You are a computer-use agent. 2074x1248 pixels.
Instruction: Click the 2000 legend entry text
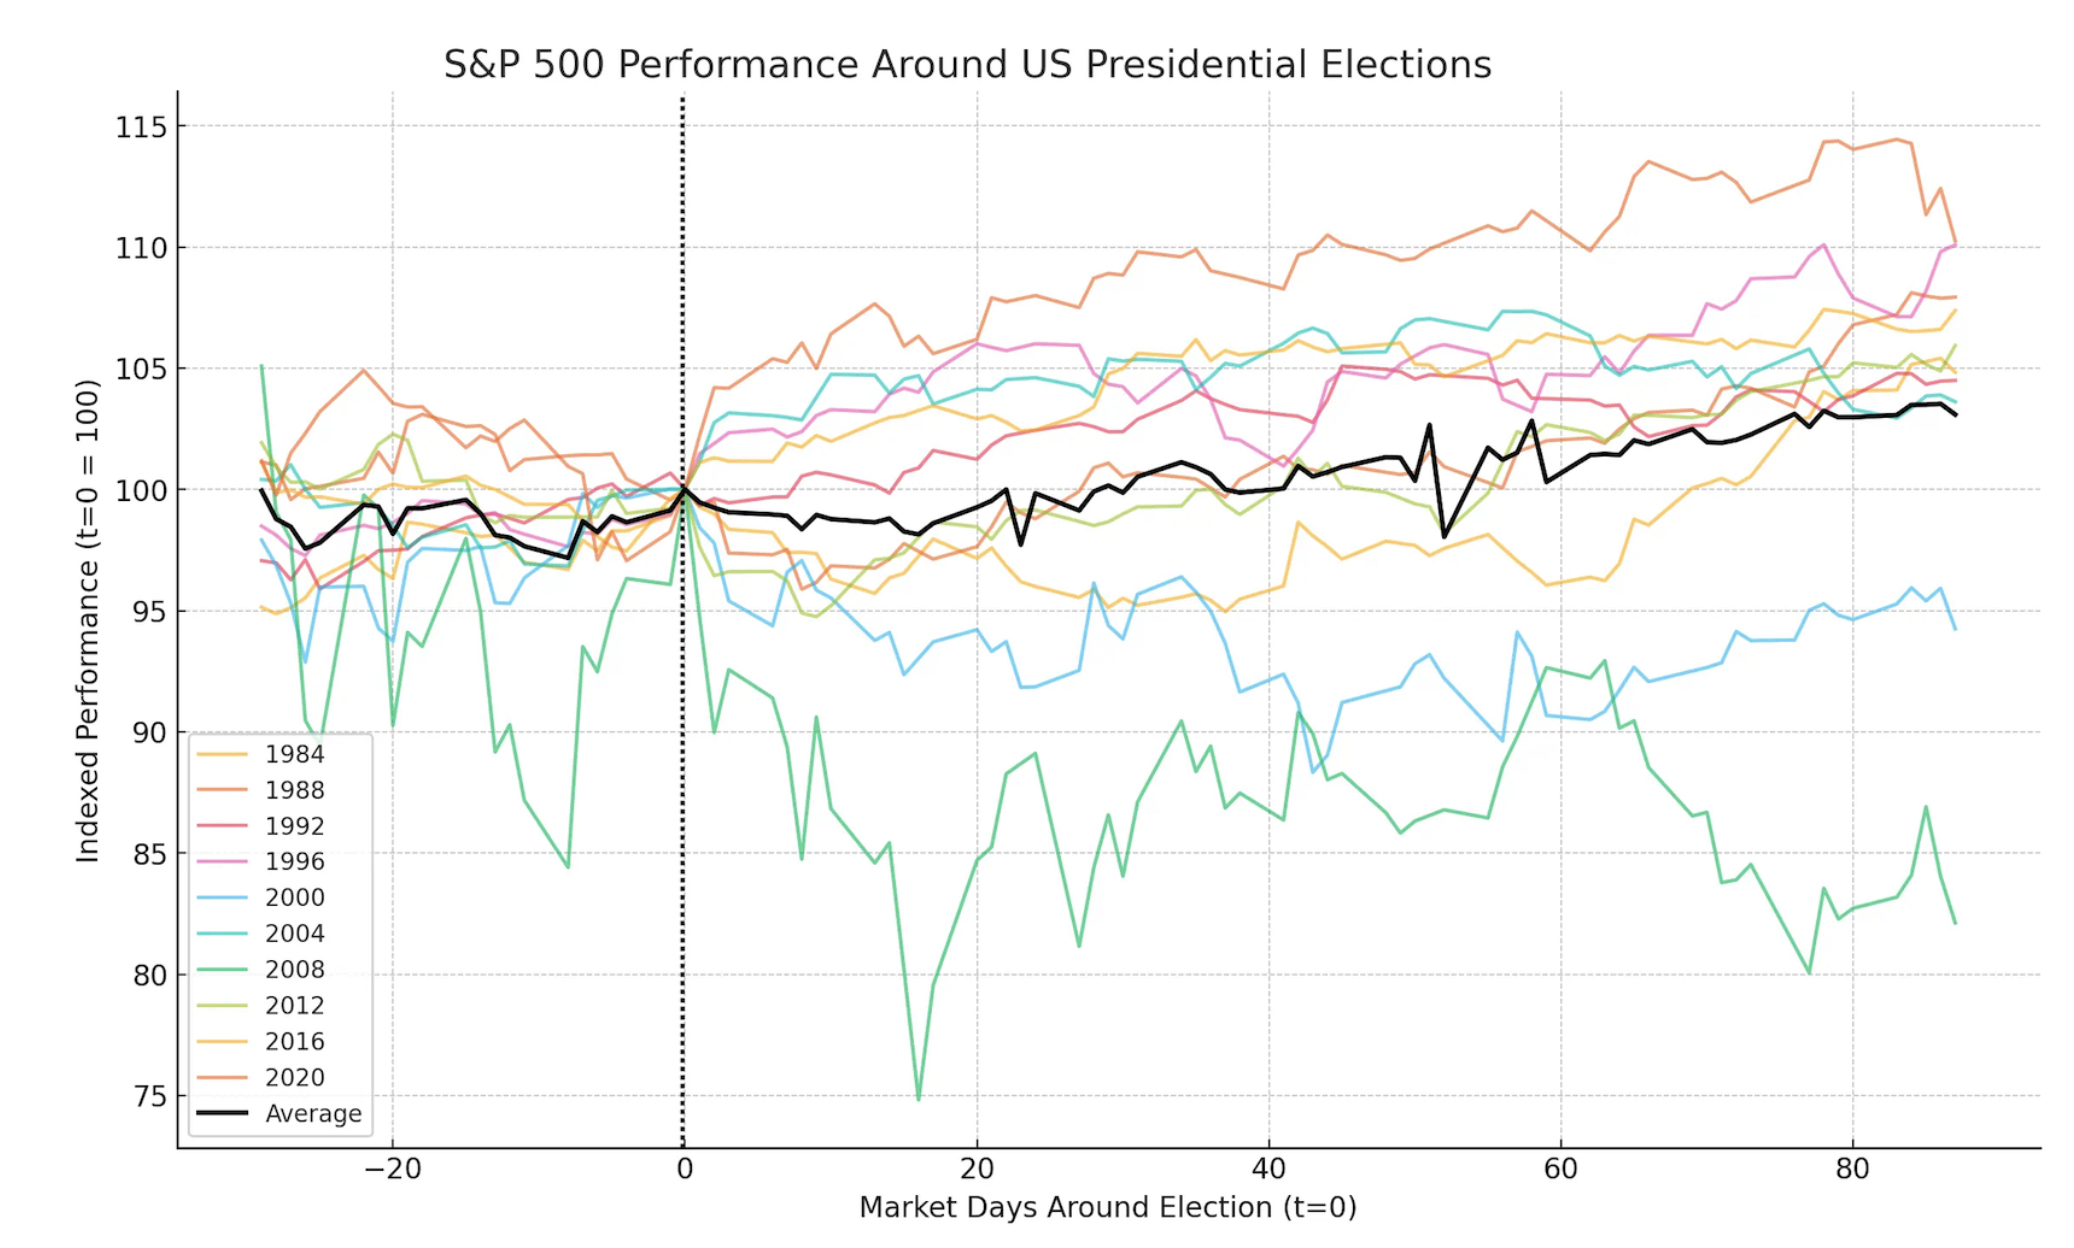coord(295,897)
